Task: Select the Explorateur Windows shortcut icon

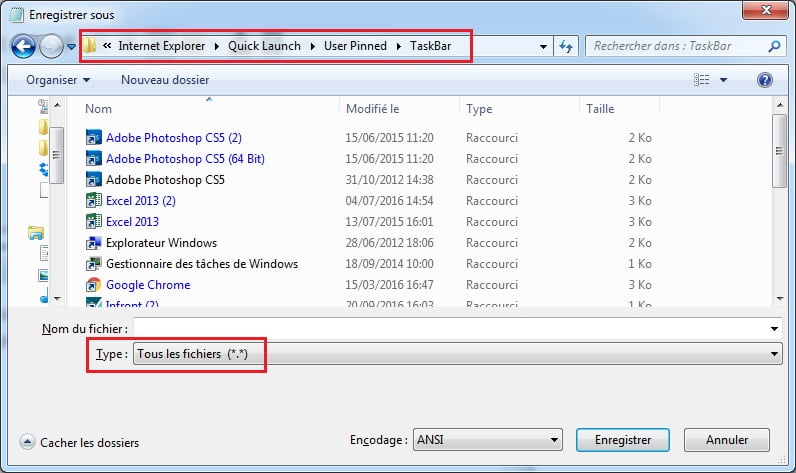Action: click(93, 243)
